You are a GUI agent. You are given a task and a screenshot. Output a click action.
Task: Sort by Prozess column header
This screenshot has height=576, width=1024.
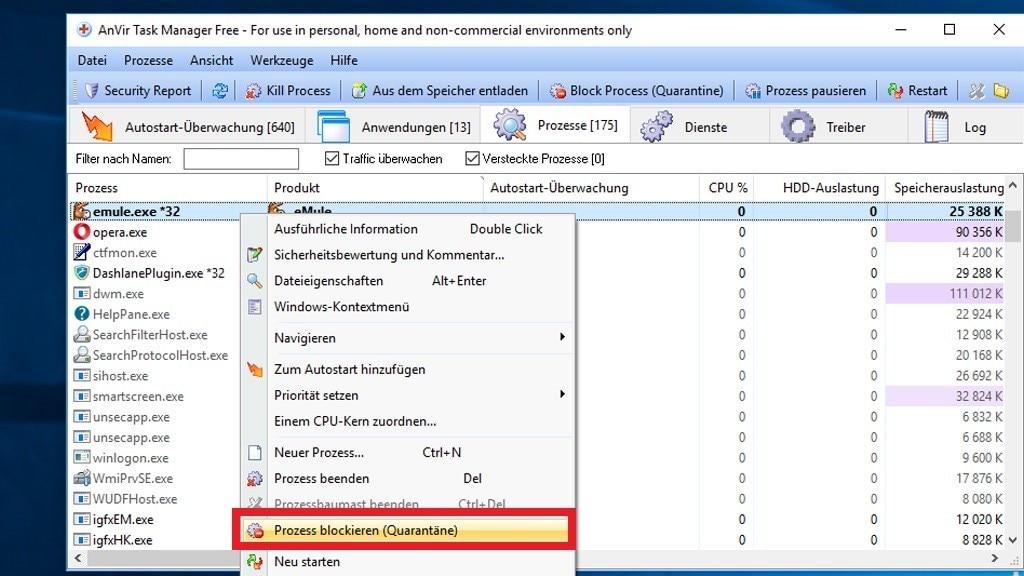pyautogui.click(x=168, y=188)
